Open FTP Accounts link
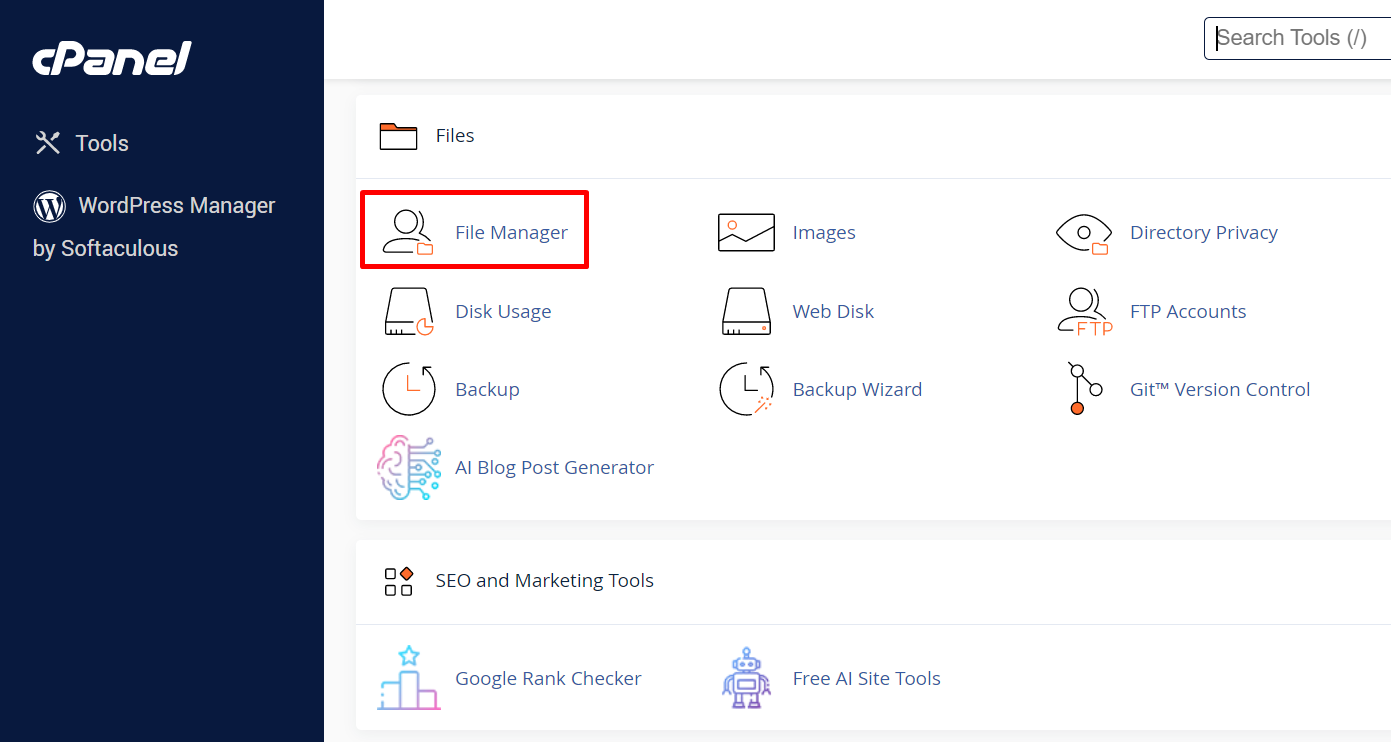 click(x=1188, y=311)
